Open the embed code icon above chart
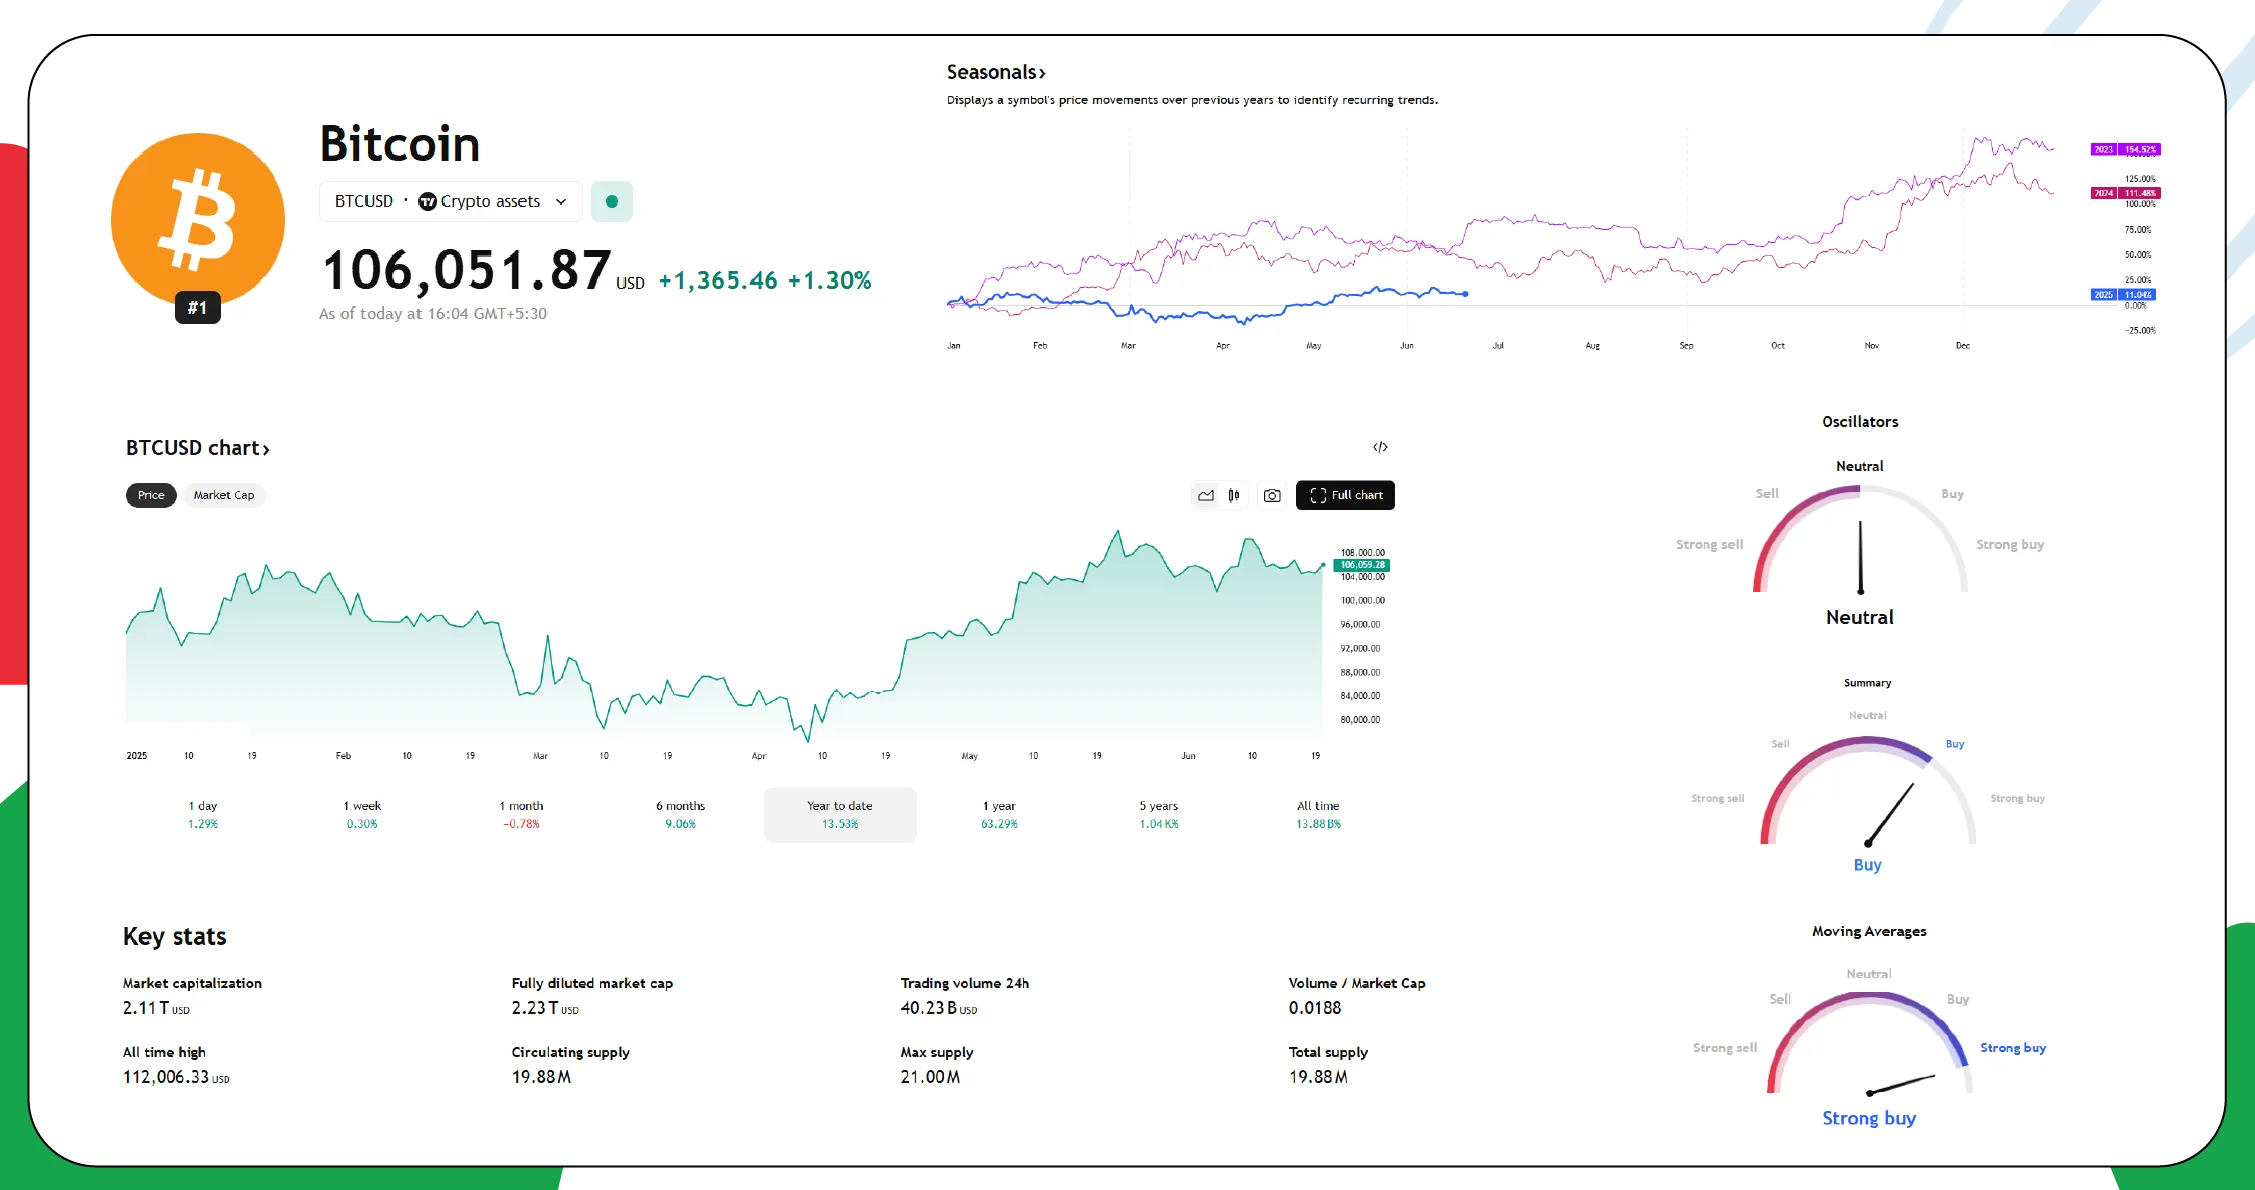Image resolution: width=2255 pixels, height=1190 pixels. [1380, 447]
